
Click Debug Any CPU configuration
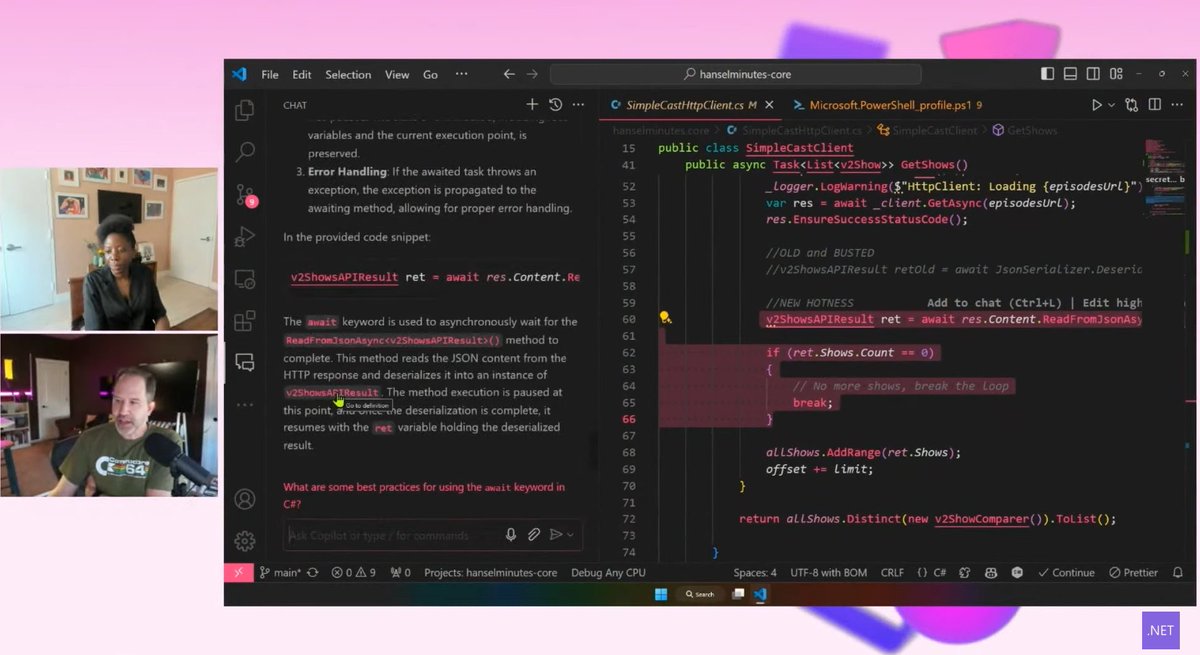[x=608, y=573]
